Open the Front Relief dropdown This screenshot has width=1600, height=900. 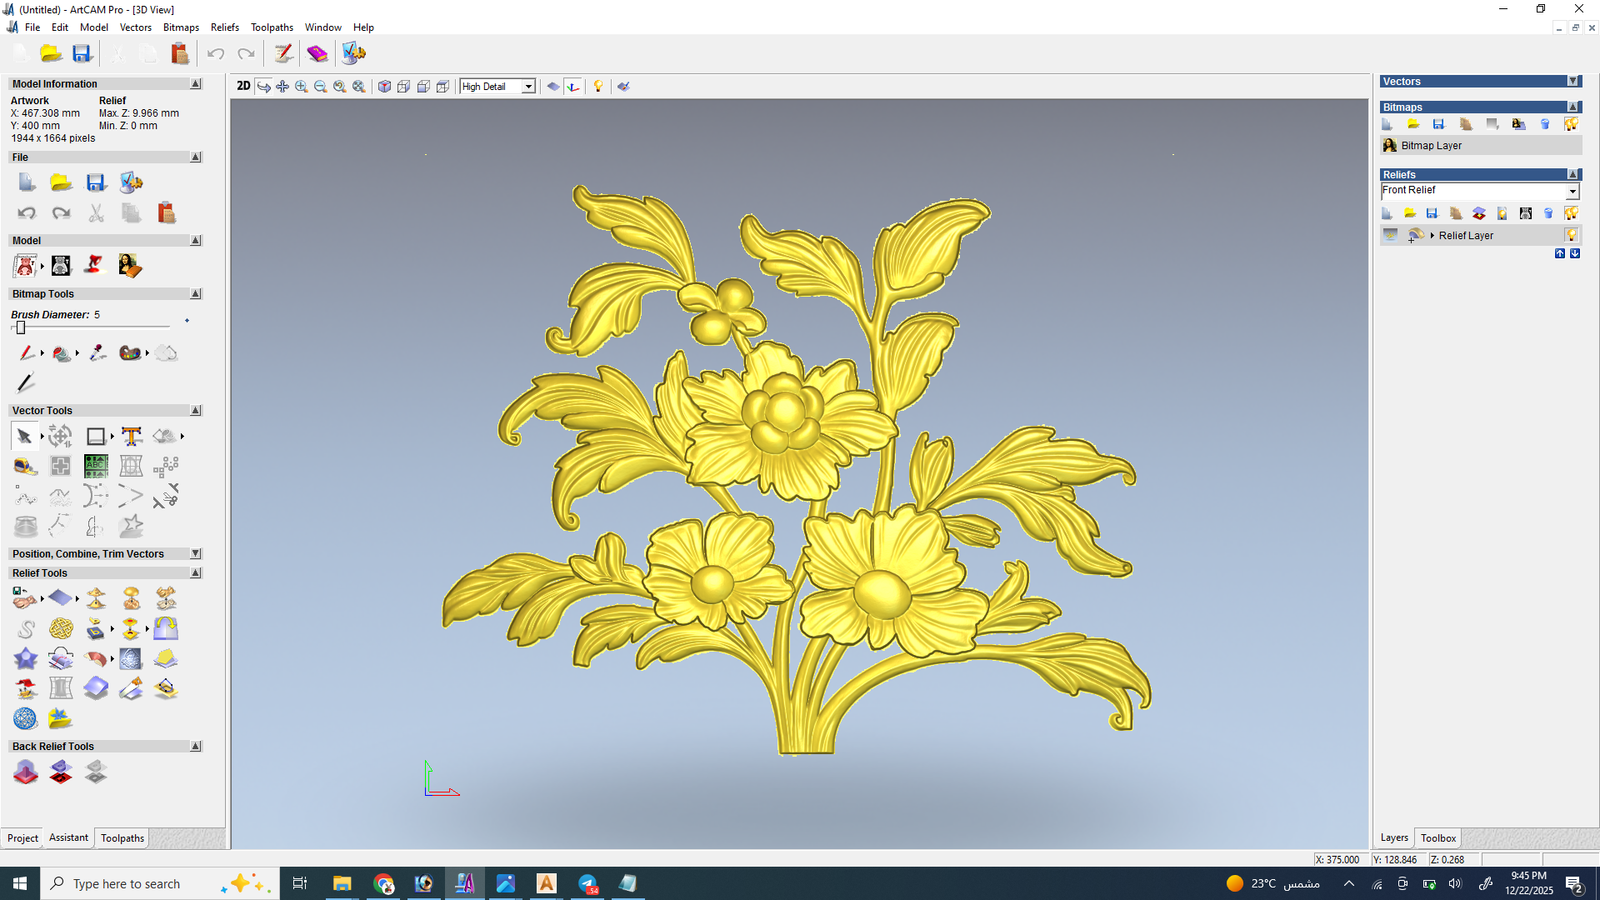point(1572,191)
